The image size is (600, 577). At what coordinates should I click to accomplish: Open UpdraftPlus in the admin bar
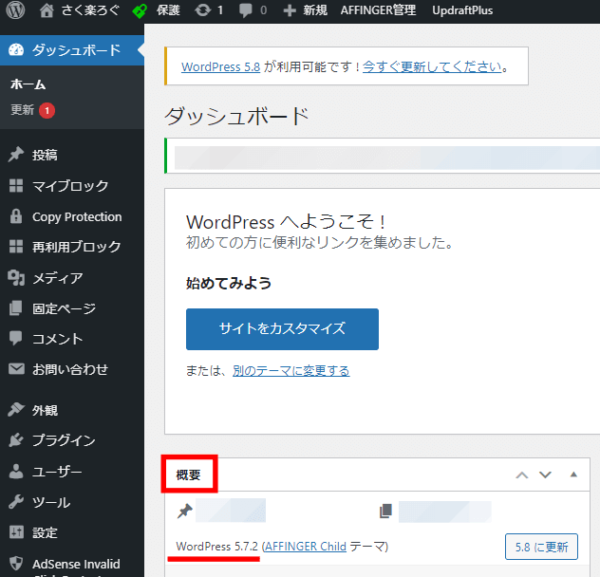[x=462, y=10]
